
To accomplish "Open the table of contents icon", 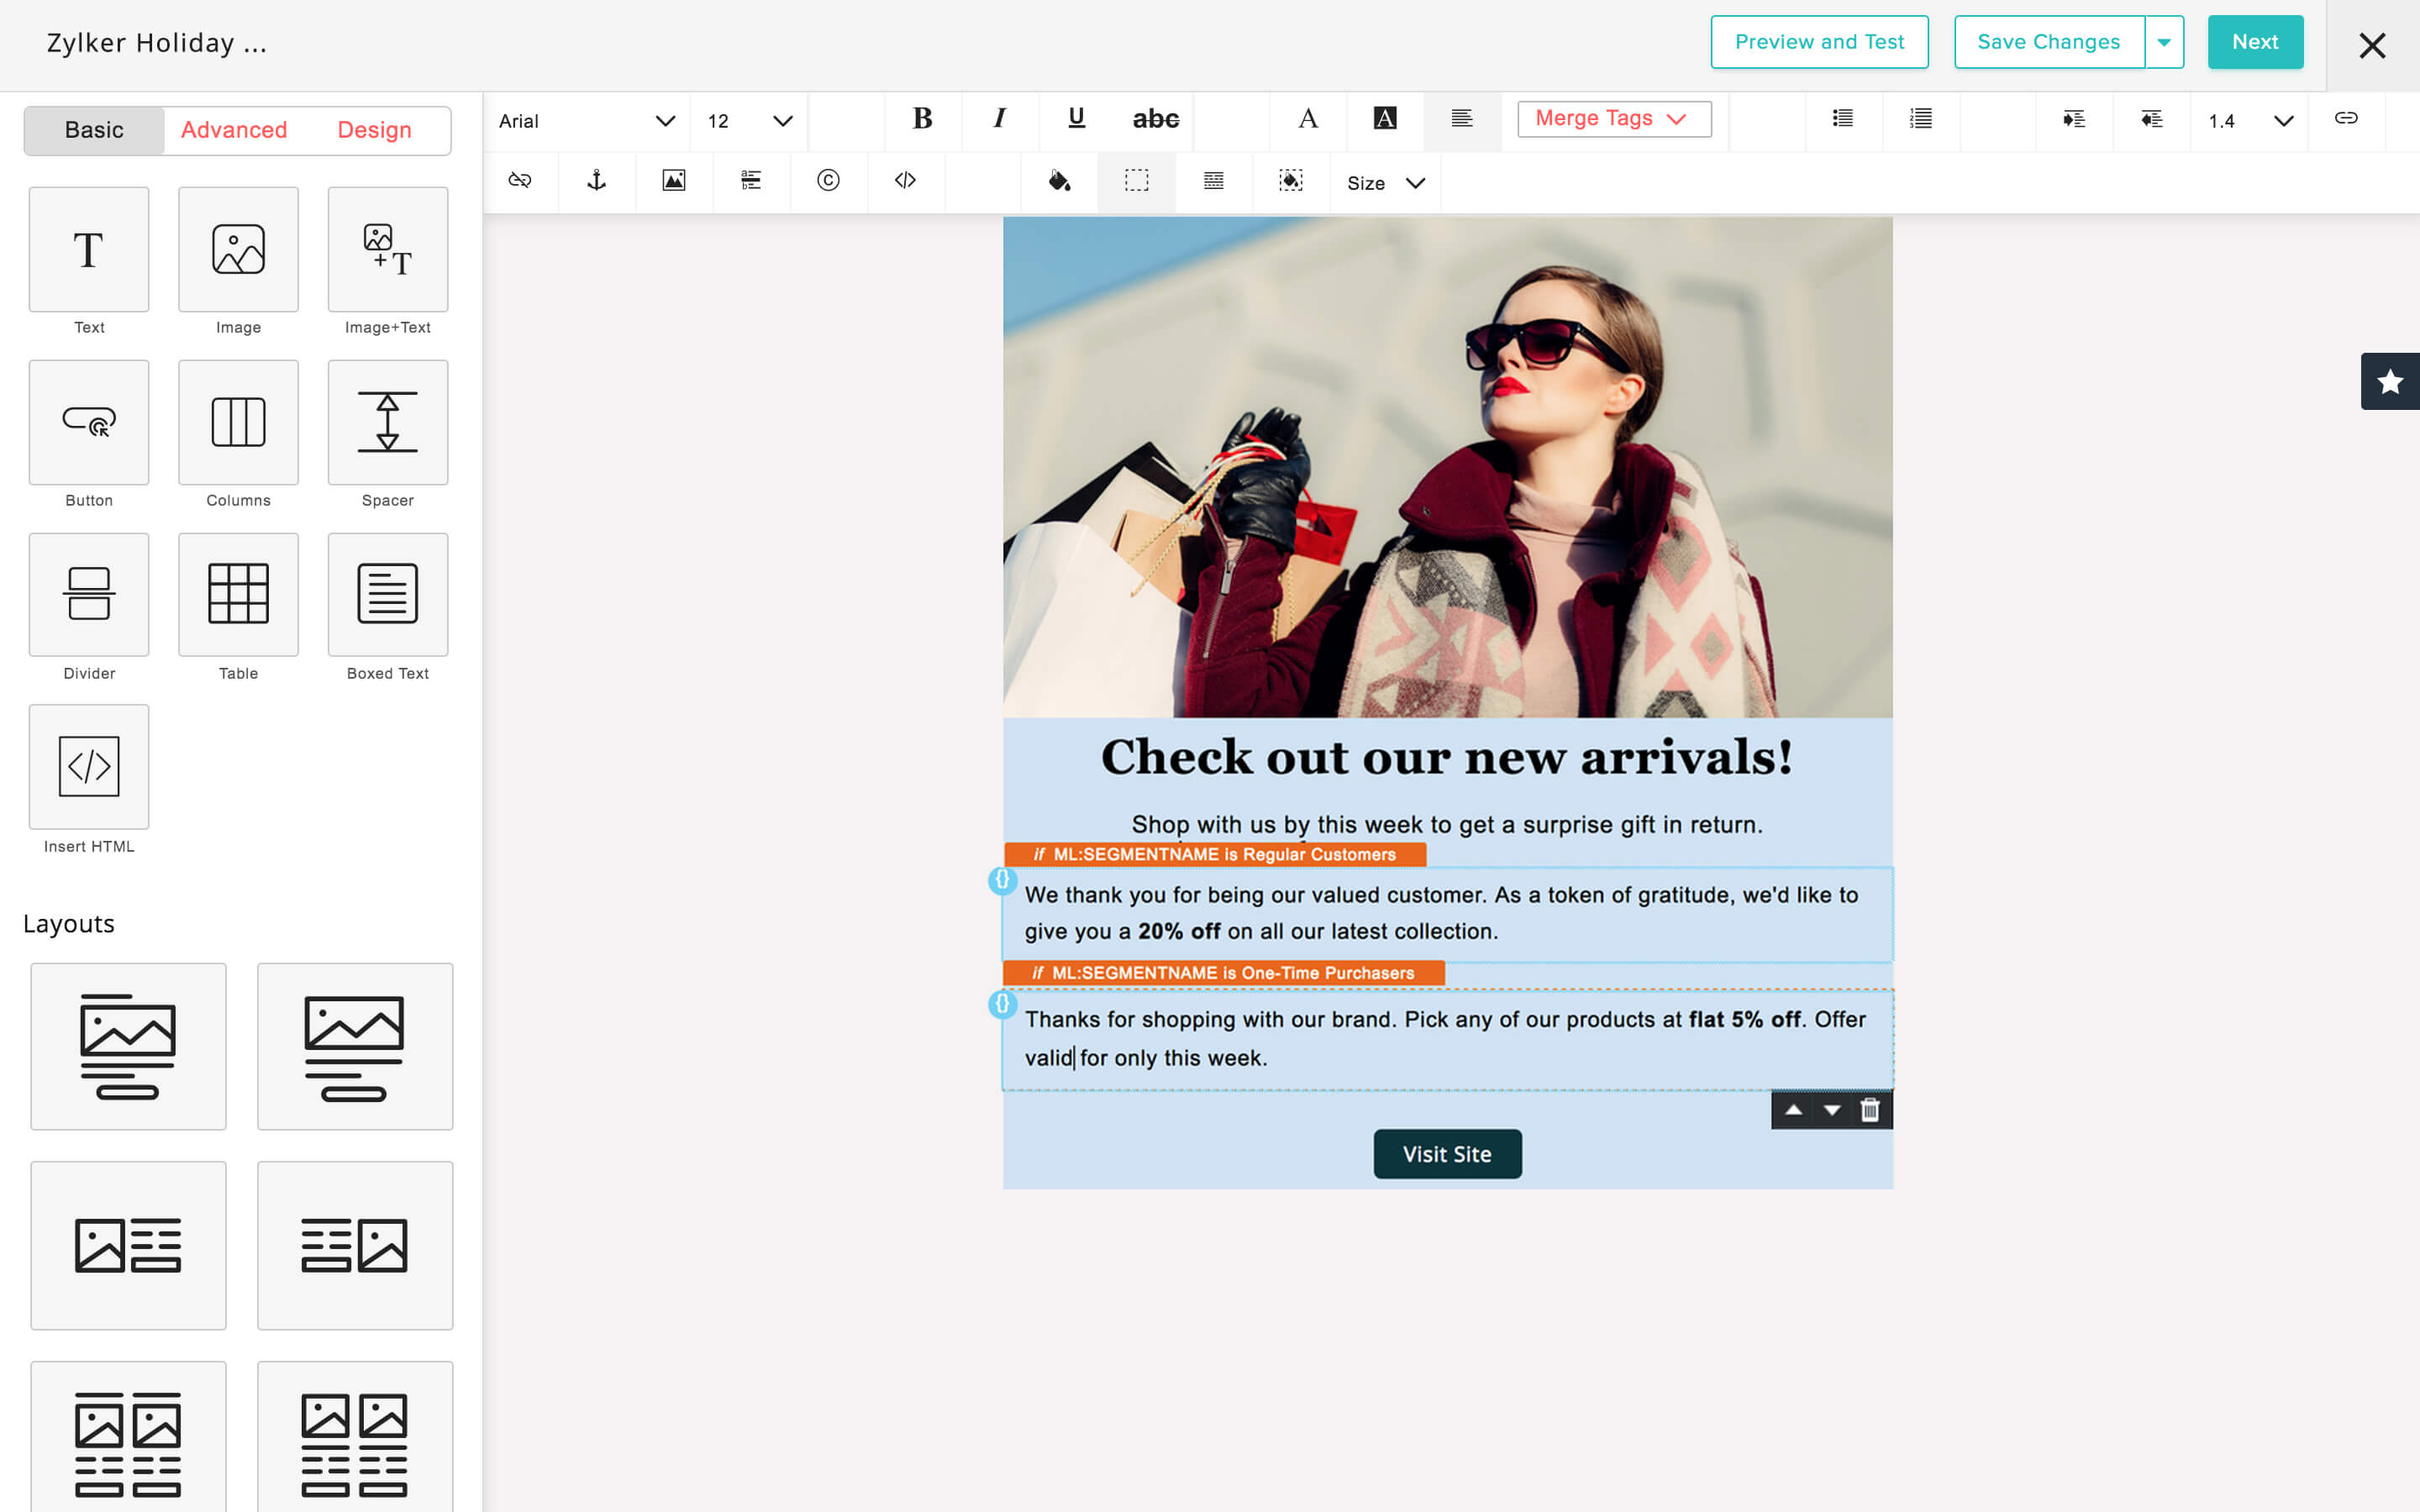I will coord(751,181).
